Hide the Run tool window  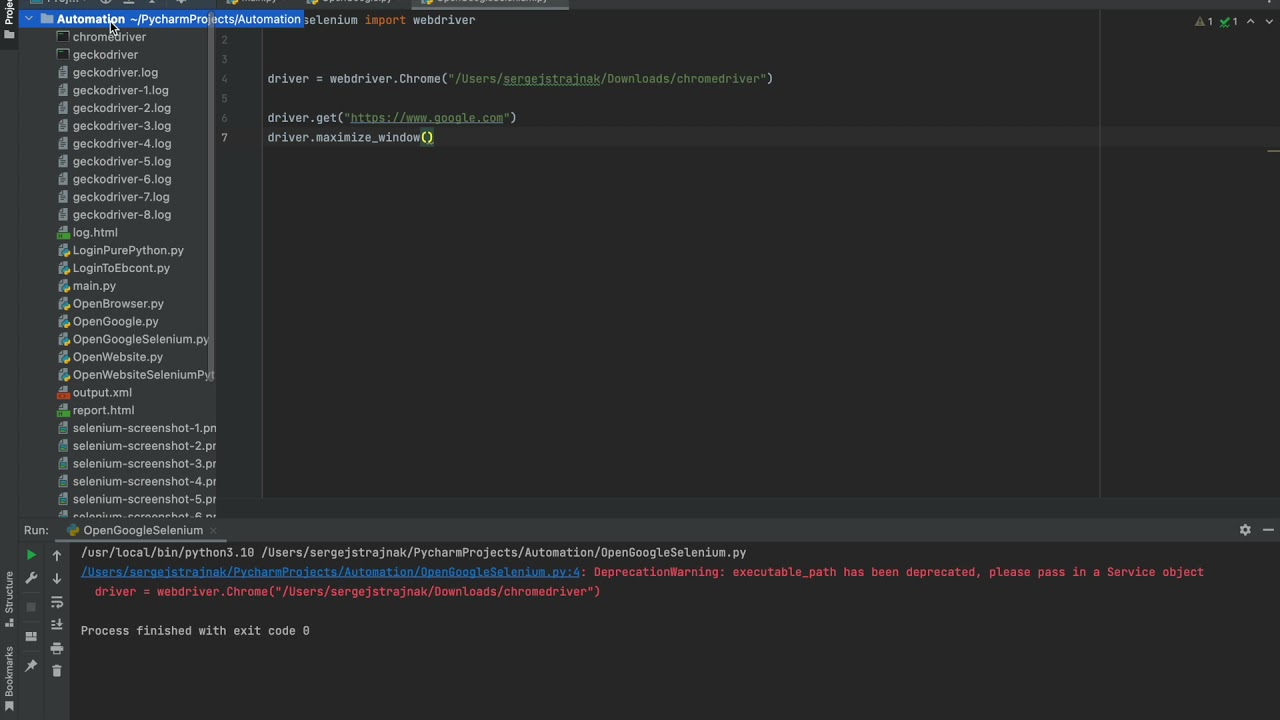1268,530
